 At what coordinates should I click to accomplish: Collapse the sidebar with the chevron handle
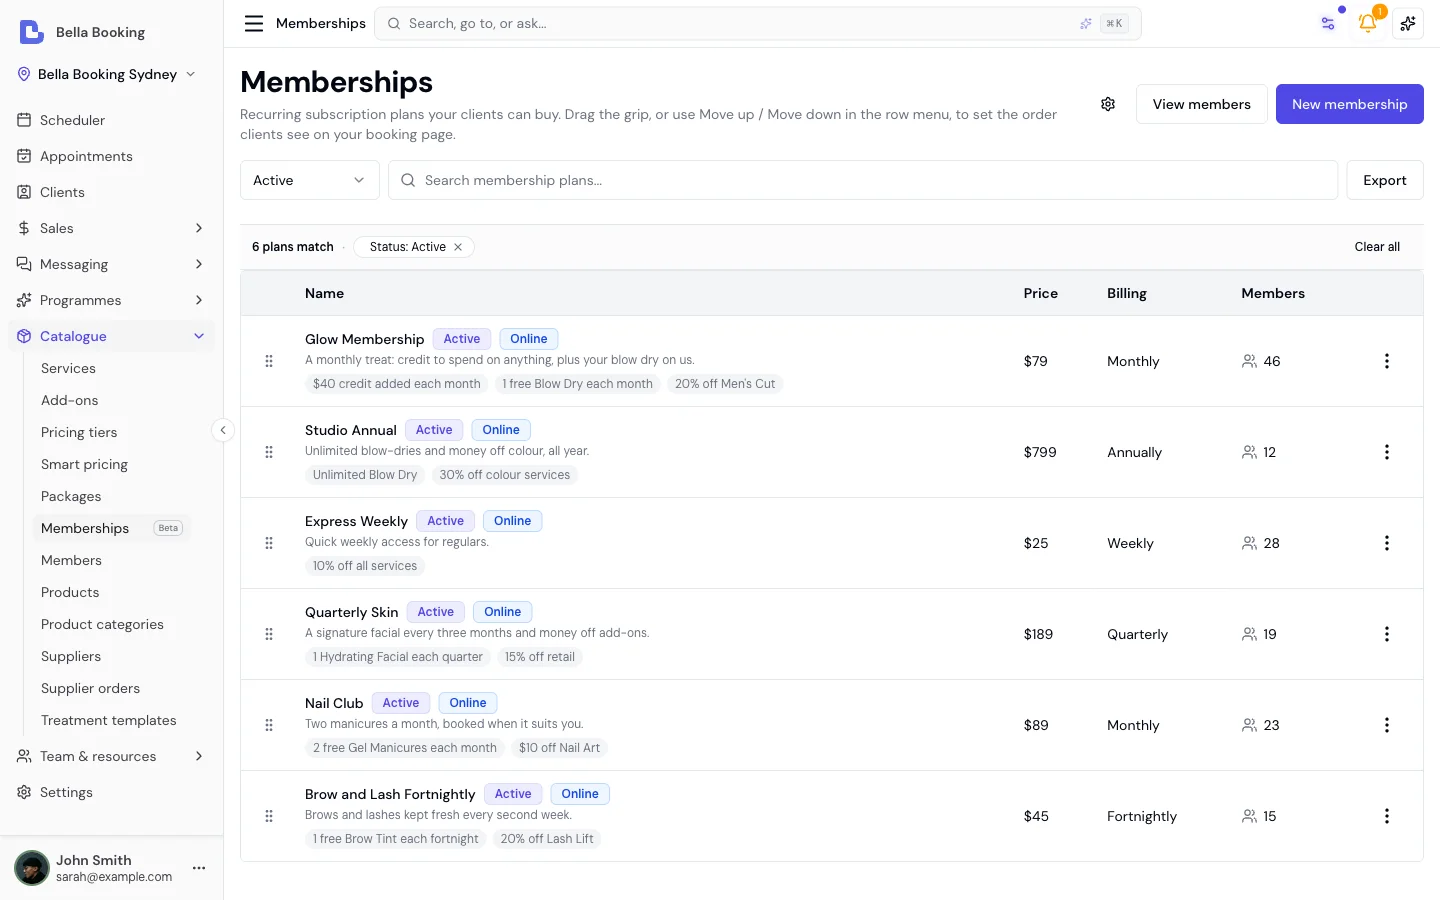pyautogui.click(x=223, y=430)
